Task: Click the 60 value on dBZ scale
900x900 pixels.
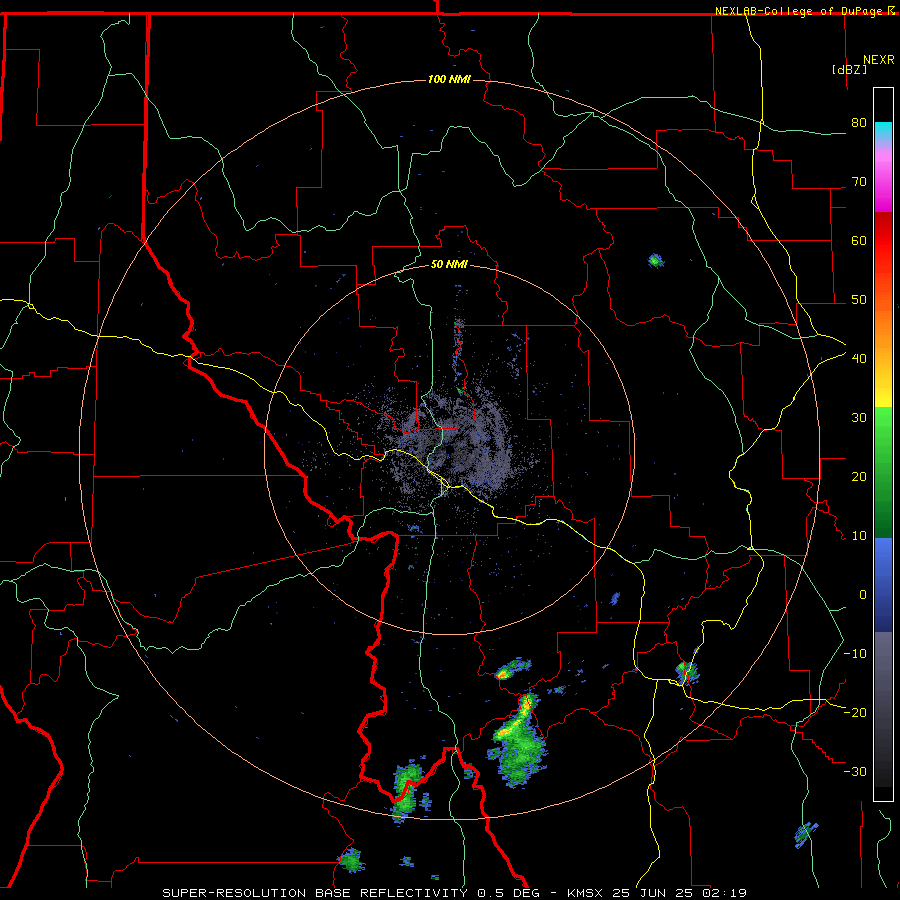Action: point(859,240)
